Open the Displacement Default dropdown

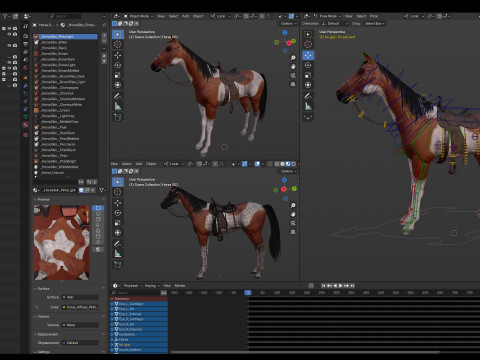coord(80,343)
